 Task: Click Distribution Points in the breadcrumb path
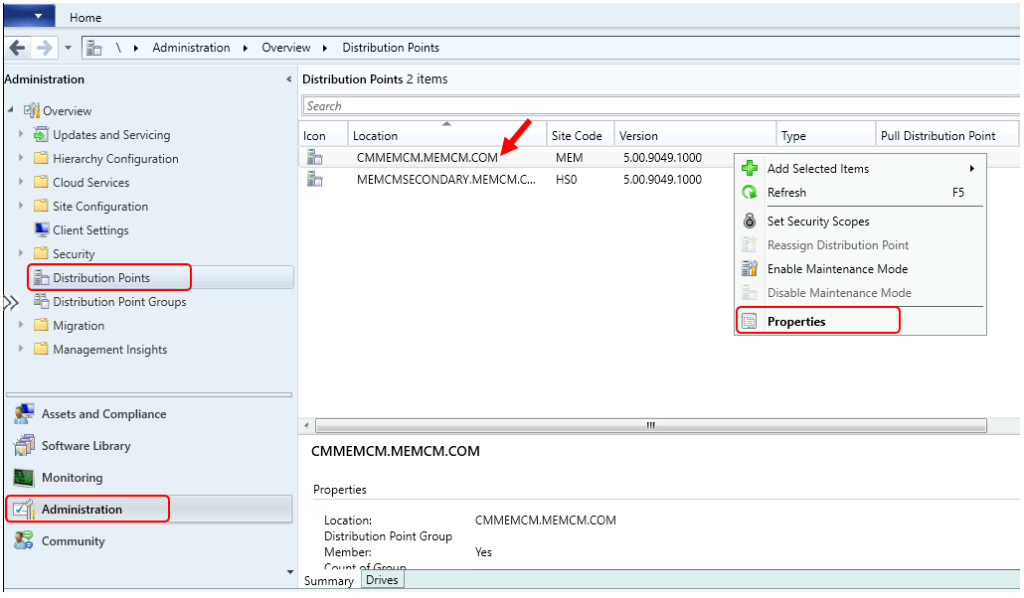point(391,48)
